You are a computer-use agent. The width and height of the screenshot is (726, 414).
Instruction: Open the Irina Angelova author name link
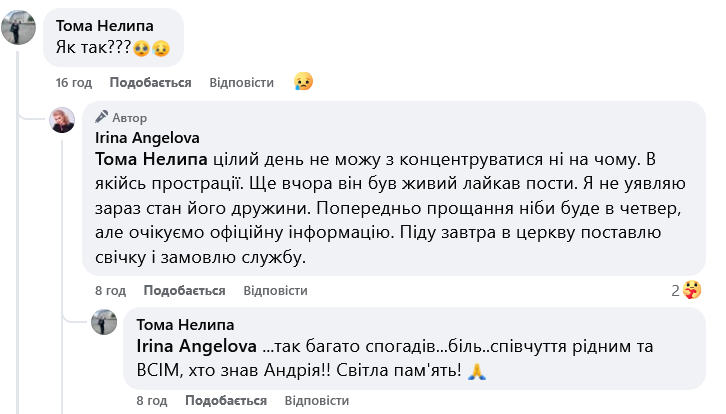146,137
